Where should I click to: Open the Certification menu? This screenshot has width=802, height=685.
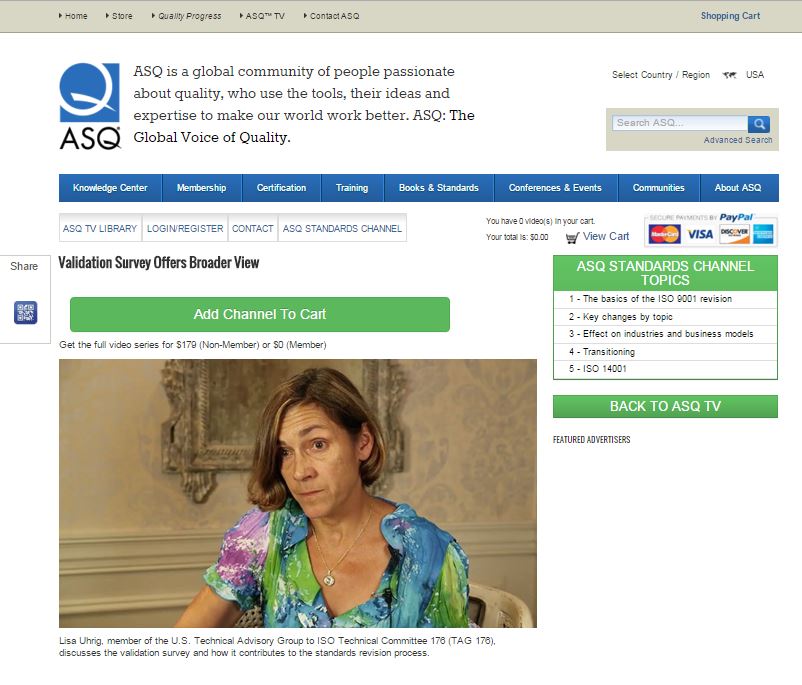pos(281,188)
